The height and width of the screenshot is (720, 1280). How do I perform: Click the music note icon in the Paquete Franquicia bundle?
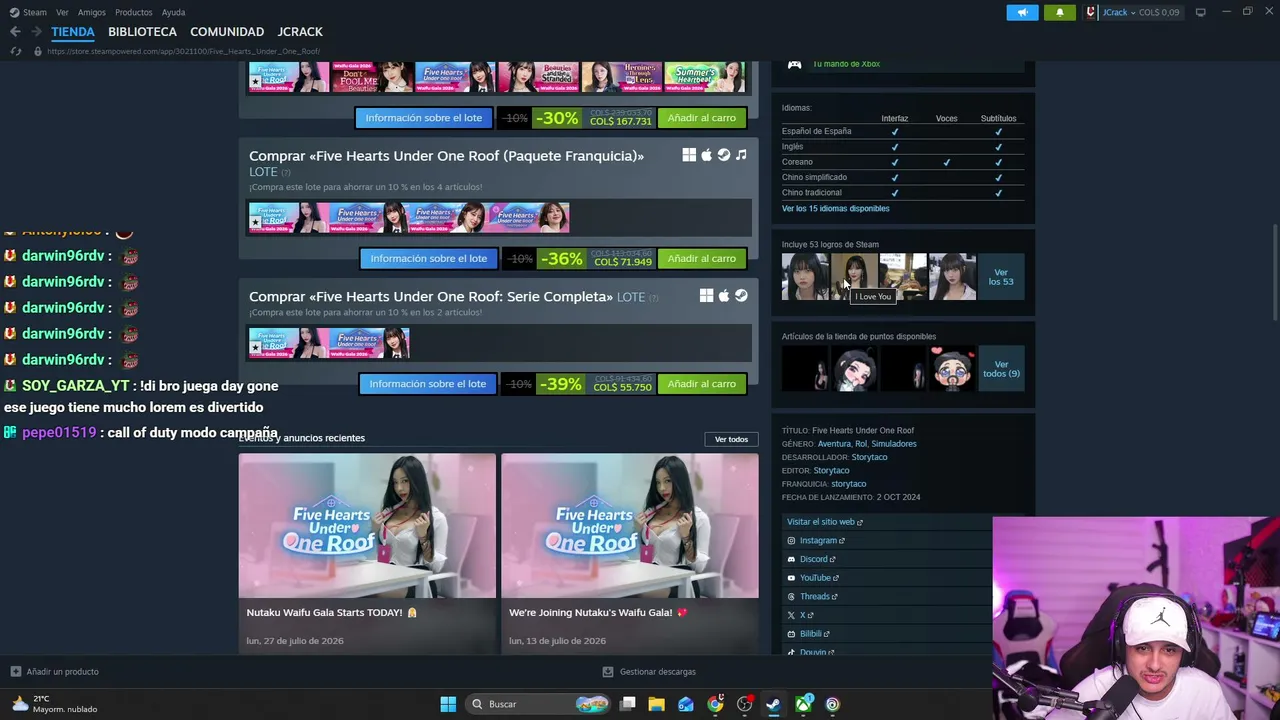[741, 155]
